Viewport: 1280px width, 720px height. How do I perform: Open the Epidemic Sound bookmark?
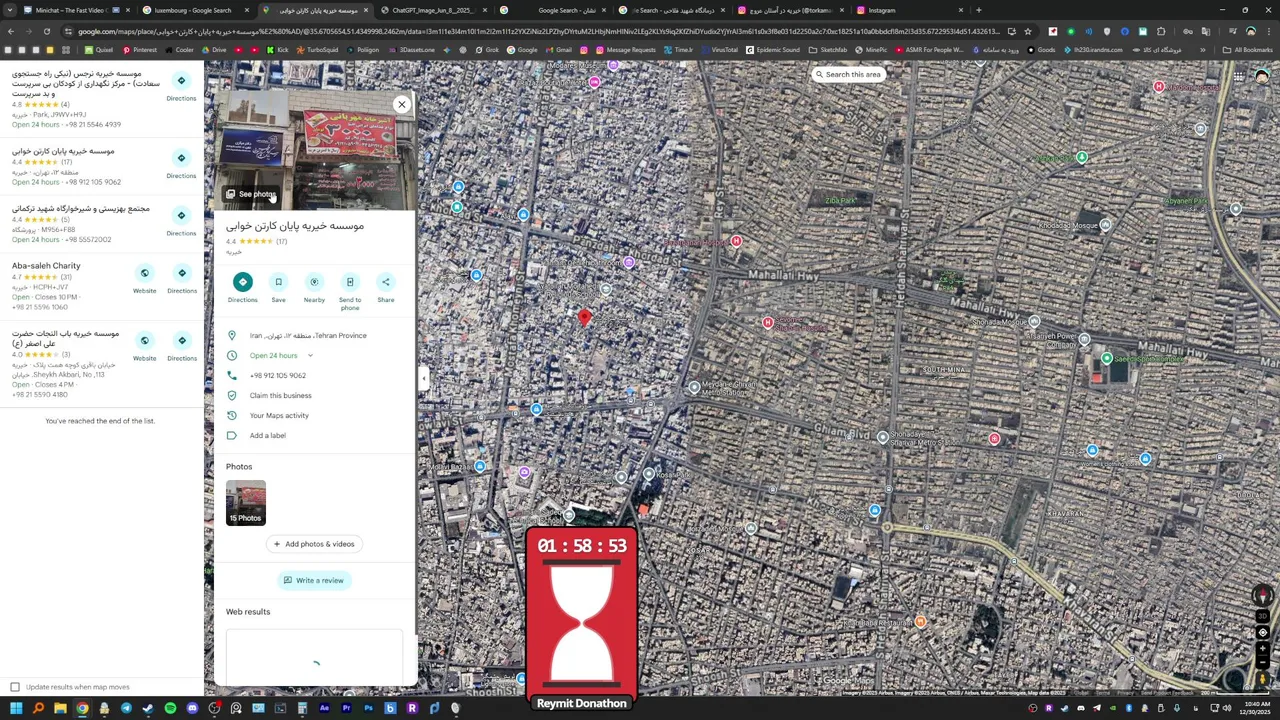tap(773, 50)
